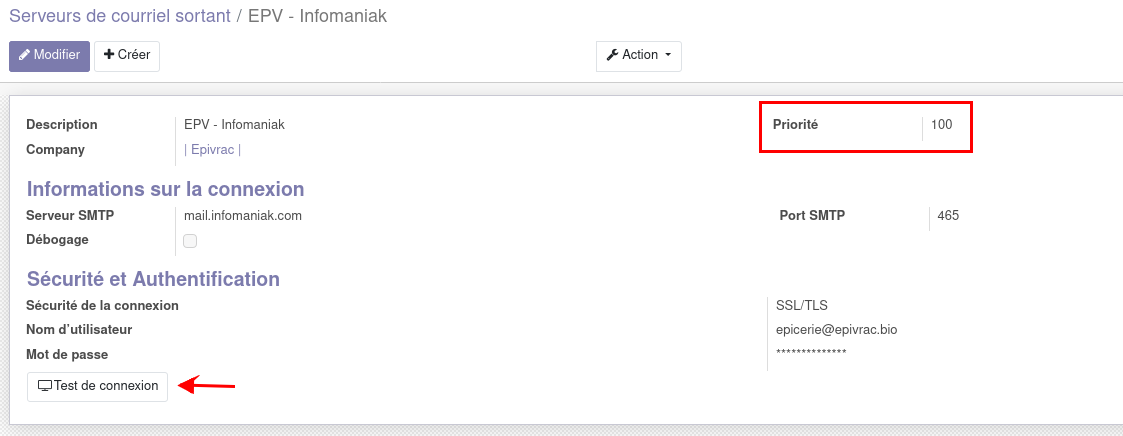The width and height of the screenshot is (1123, 436).
Task: Click the Priorité value 100
Action: (941, 125)
